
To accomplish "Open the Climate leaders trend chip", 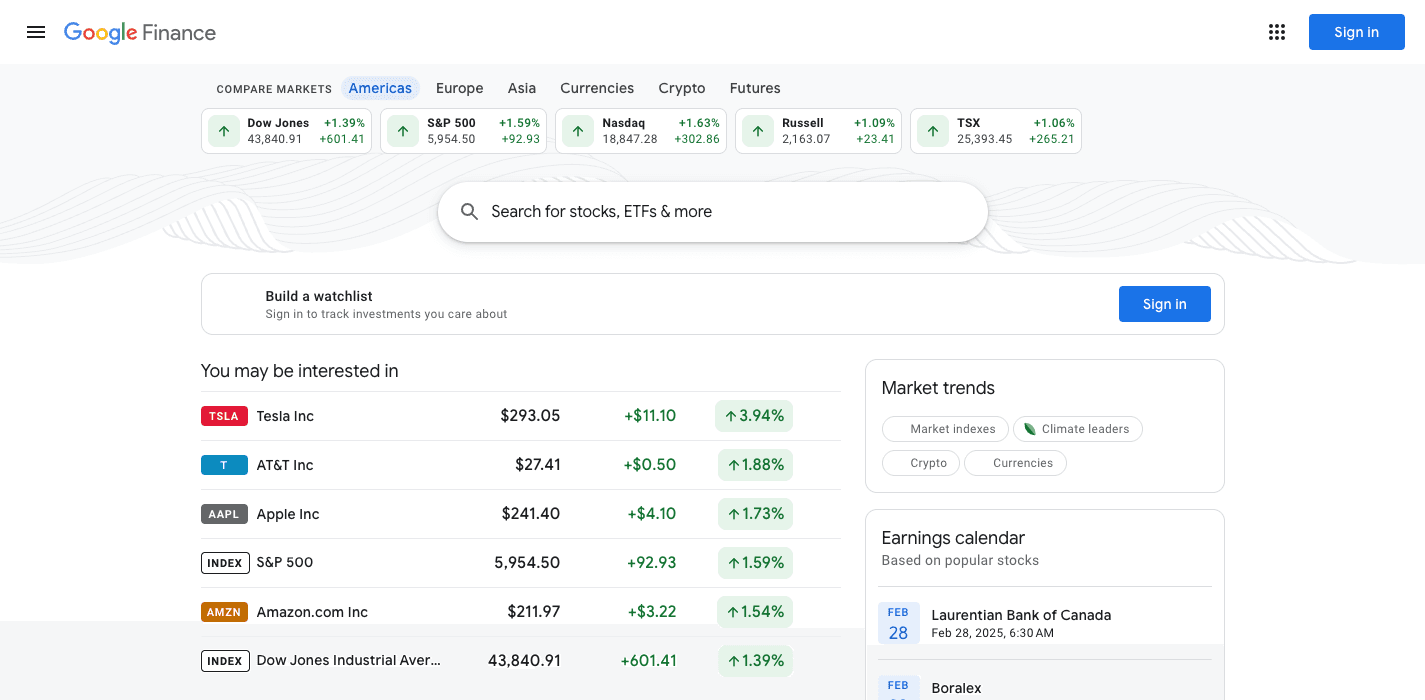I will click(x=1078, y=429).
